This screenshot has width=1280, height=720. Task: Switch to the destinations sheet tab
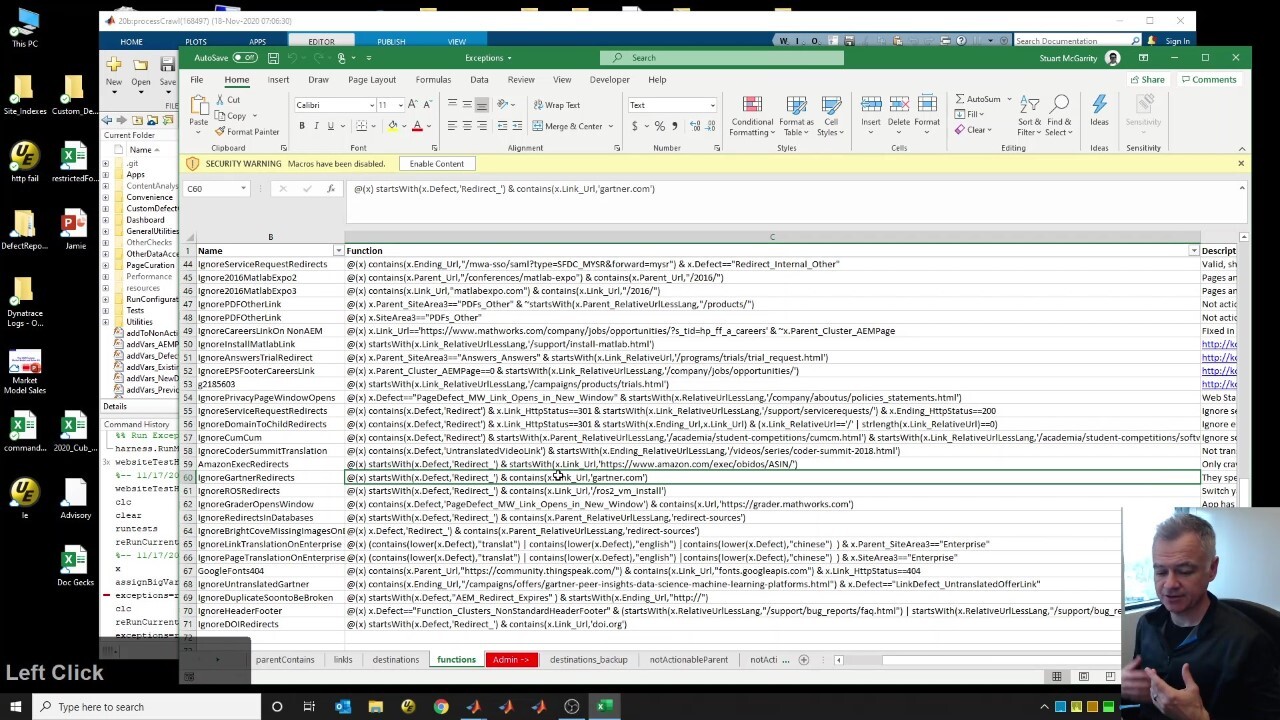396,660
